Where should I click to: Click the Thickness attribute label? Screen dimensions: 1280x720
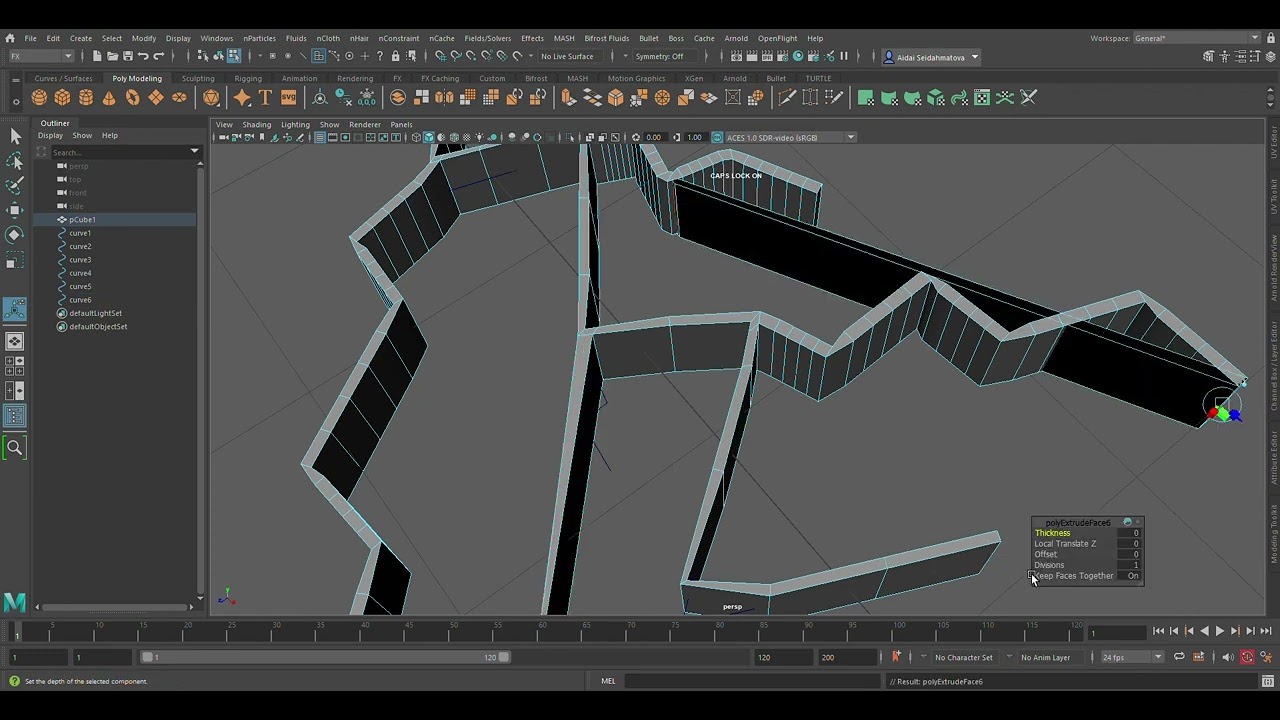1052,533
